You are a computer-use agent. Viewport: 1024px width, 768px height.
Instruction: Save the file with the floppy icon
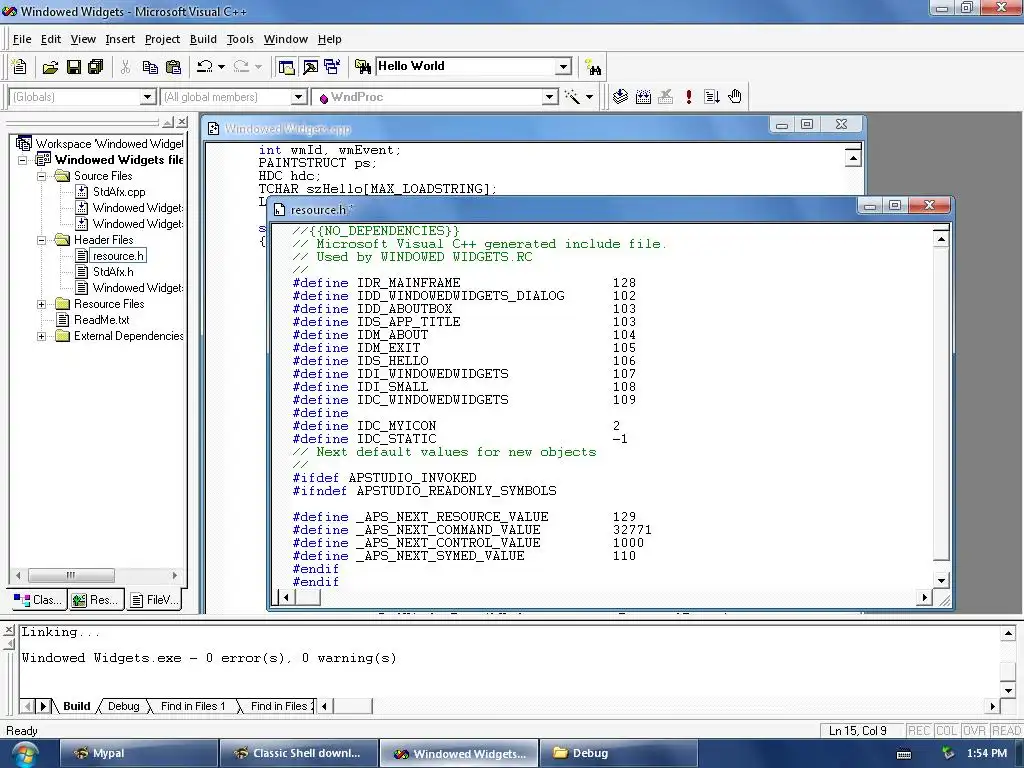(74, 67)
